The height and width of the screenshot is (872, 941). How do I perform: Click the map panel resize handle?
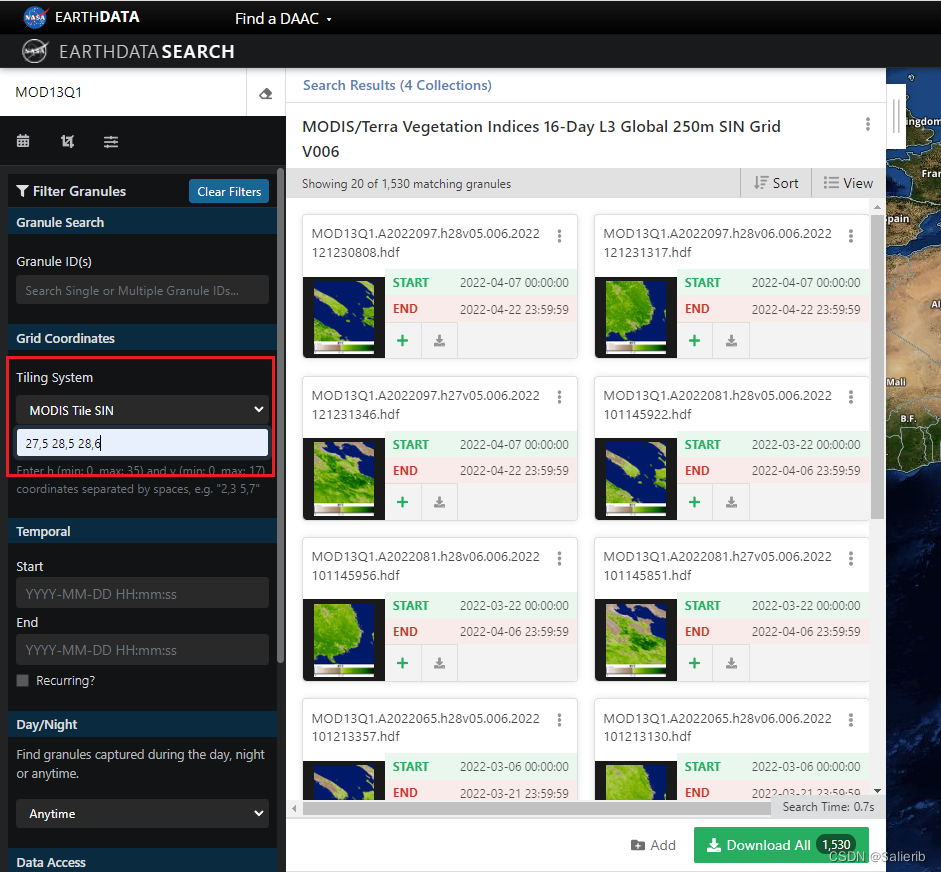897,116
